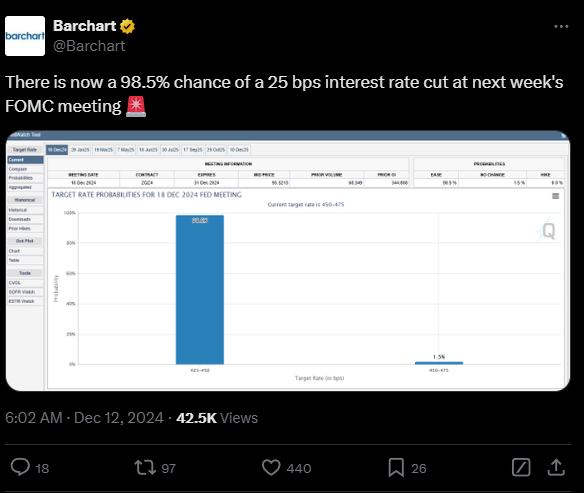This screenshot has height=493, width=584.
Task: Click the gold verified badge
Action: tap(127, 26)
